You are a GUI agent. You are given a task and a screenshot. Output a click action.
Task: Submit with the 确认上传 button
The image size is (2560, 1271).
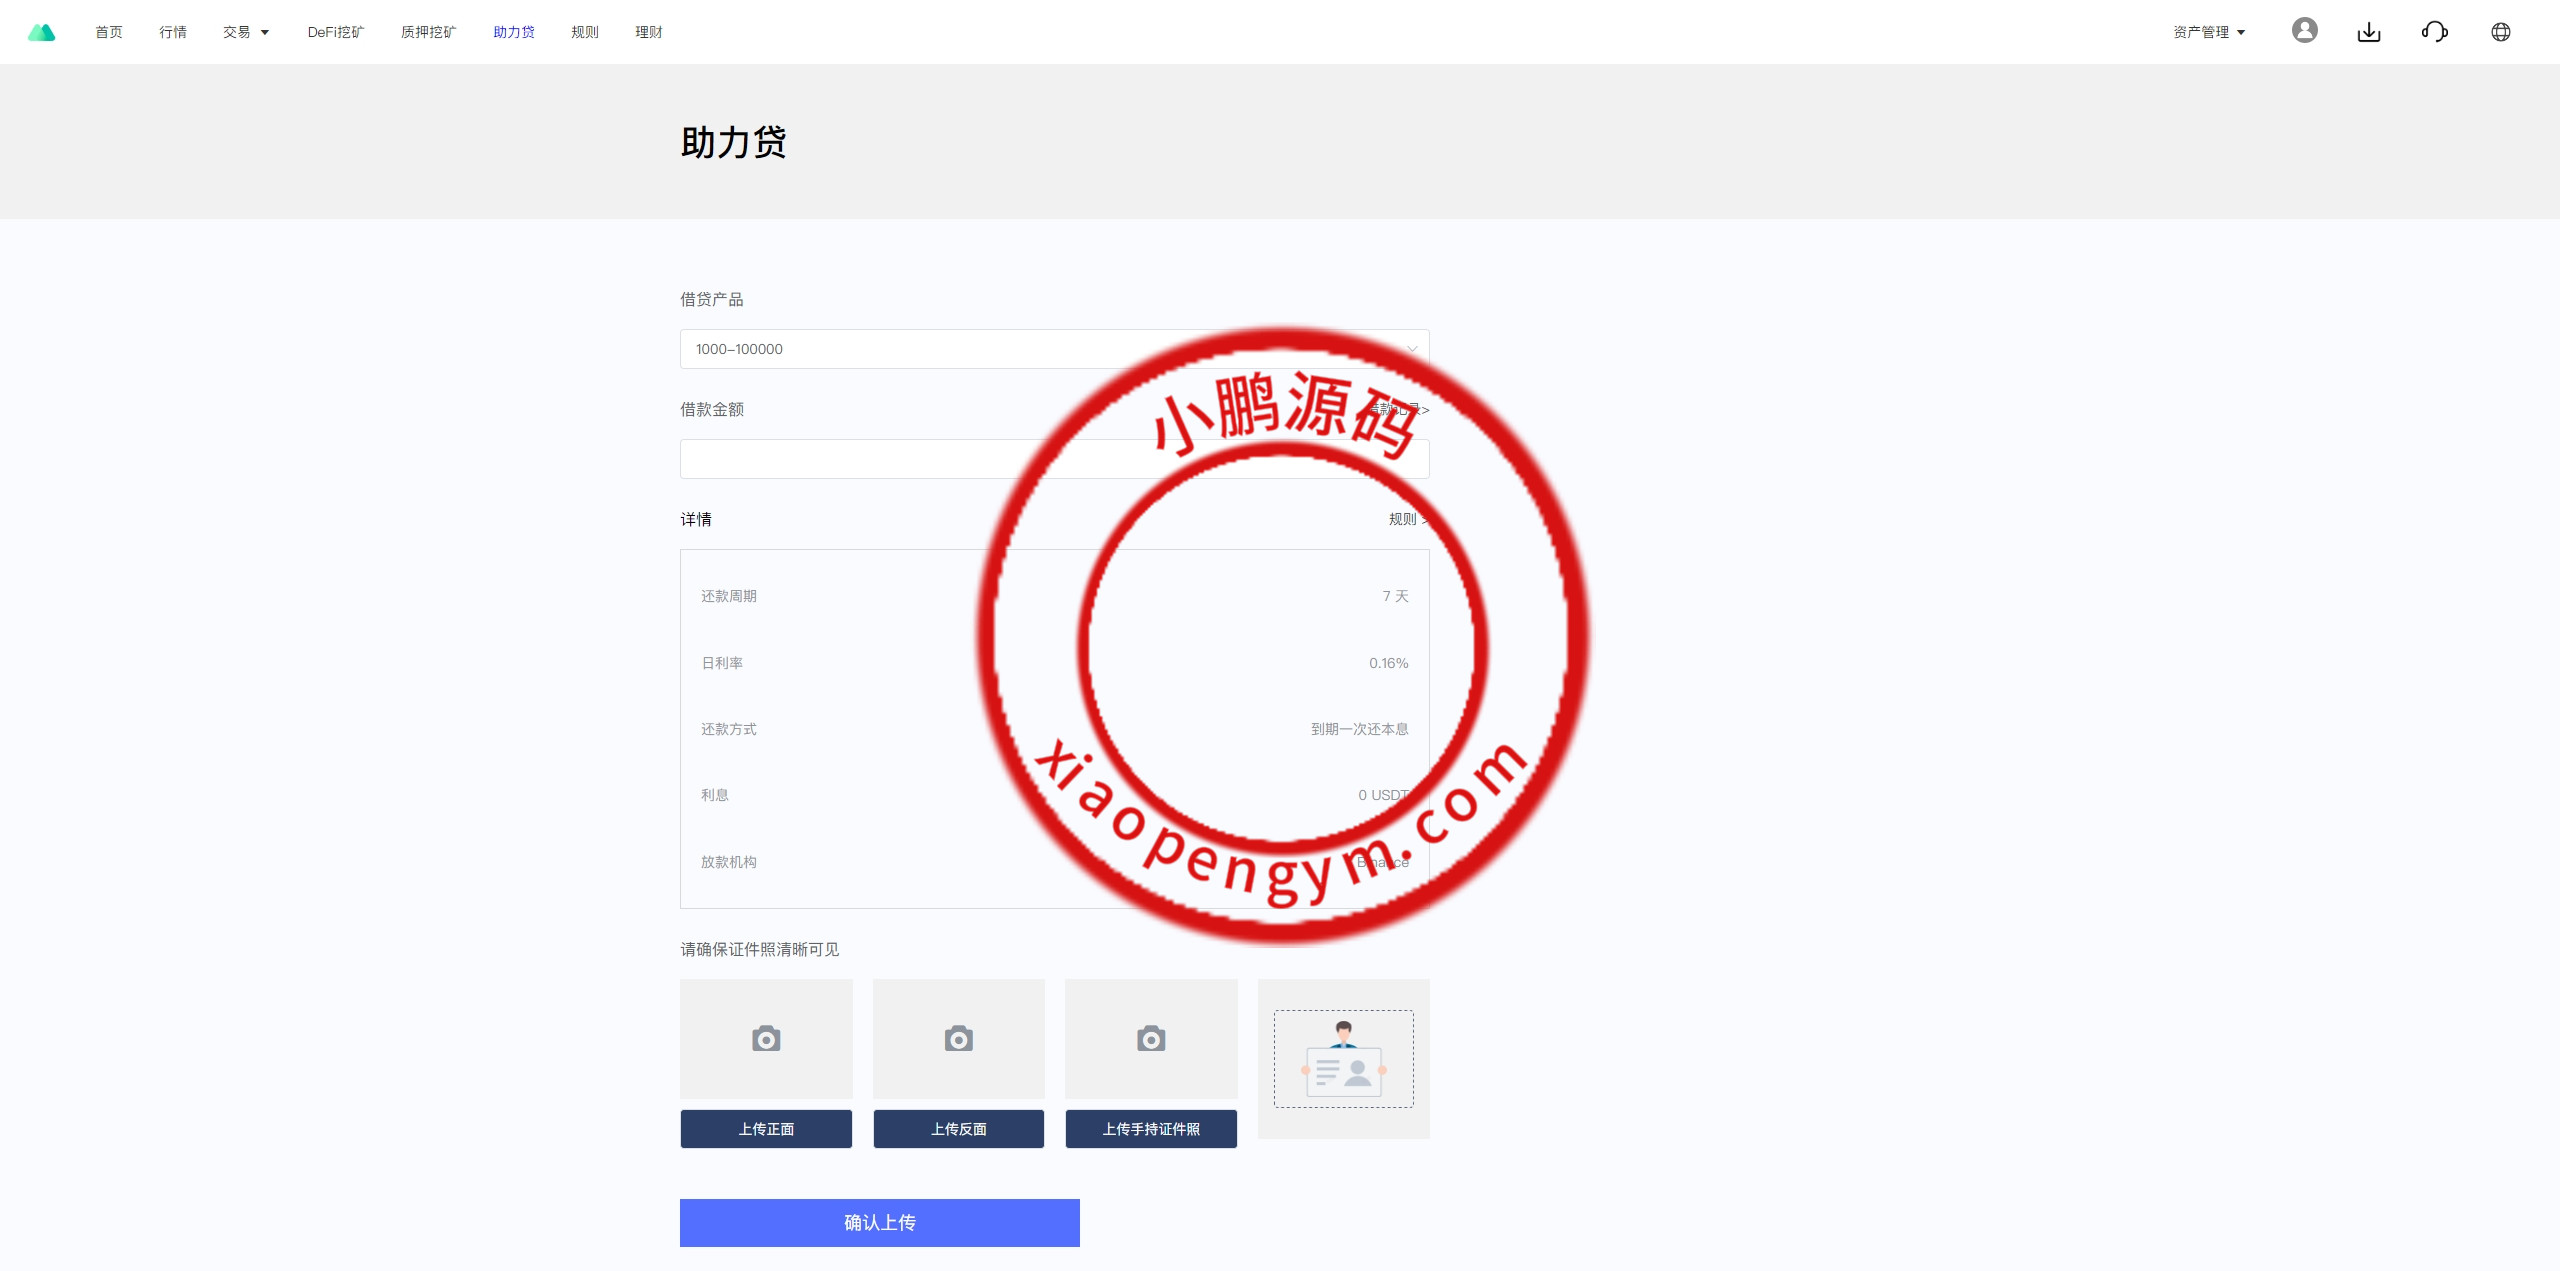[x=879, y=1222]
